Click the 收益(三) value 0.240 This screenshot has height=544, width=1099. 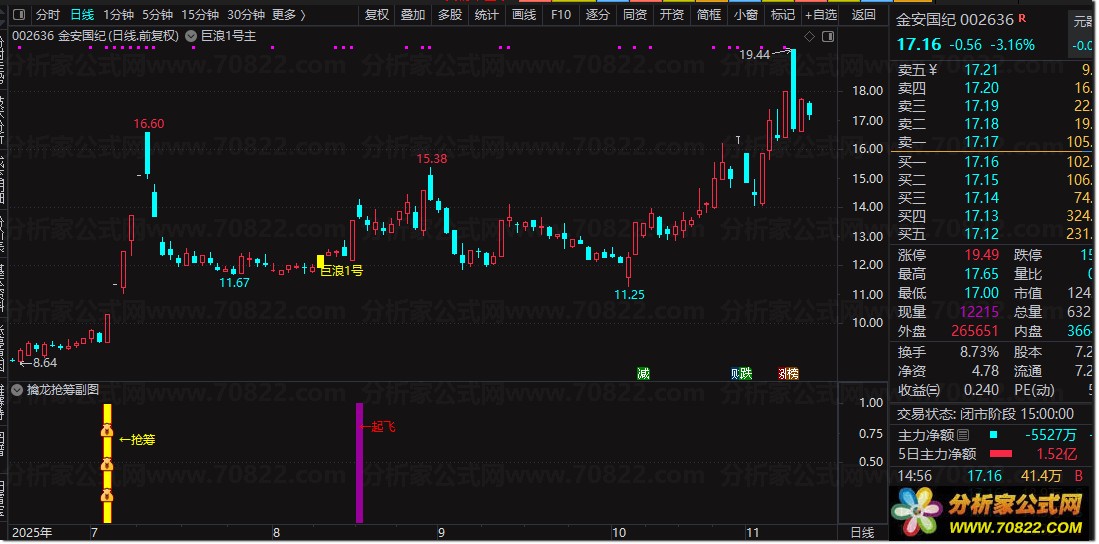point(981,390)
